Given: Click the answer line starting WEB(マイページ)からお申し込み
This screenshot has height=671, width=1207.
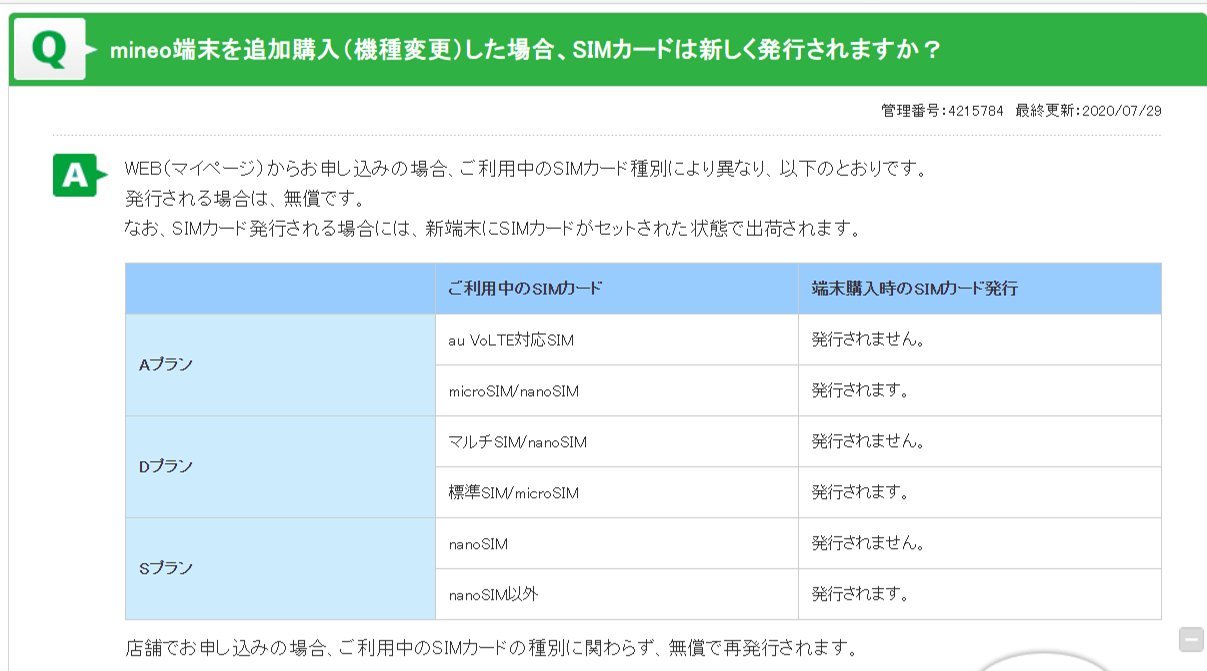Looking at the screenshot, I should click(527, 169).
